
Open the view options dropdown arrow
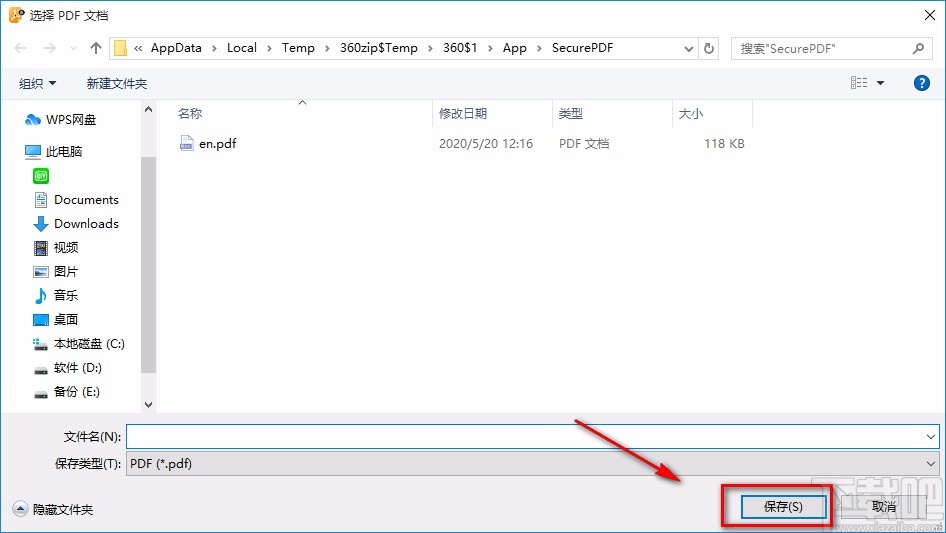pyautogui.click(x=880, y=83)
